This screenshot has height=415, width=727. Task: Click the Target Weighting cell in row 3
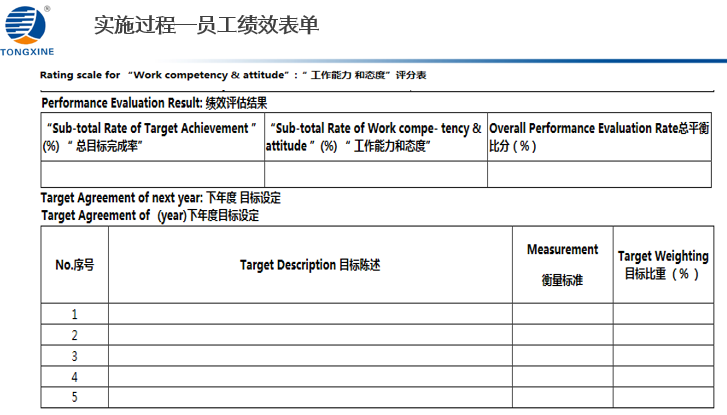[x=662, y=356]
